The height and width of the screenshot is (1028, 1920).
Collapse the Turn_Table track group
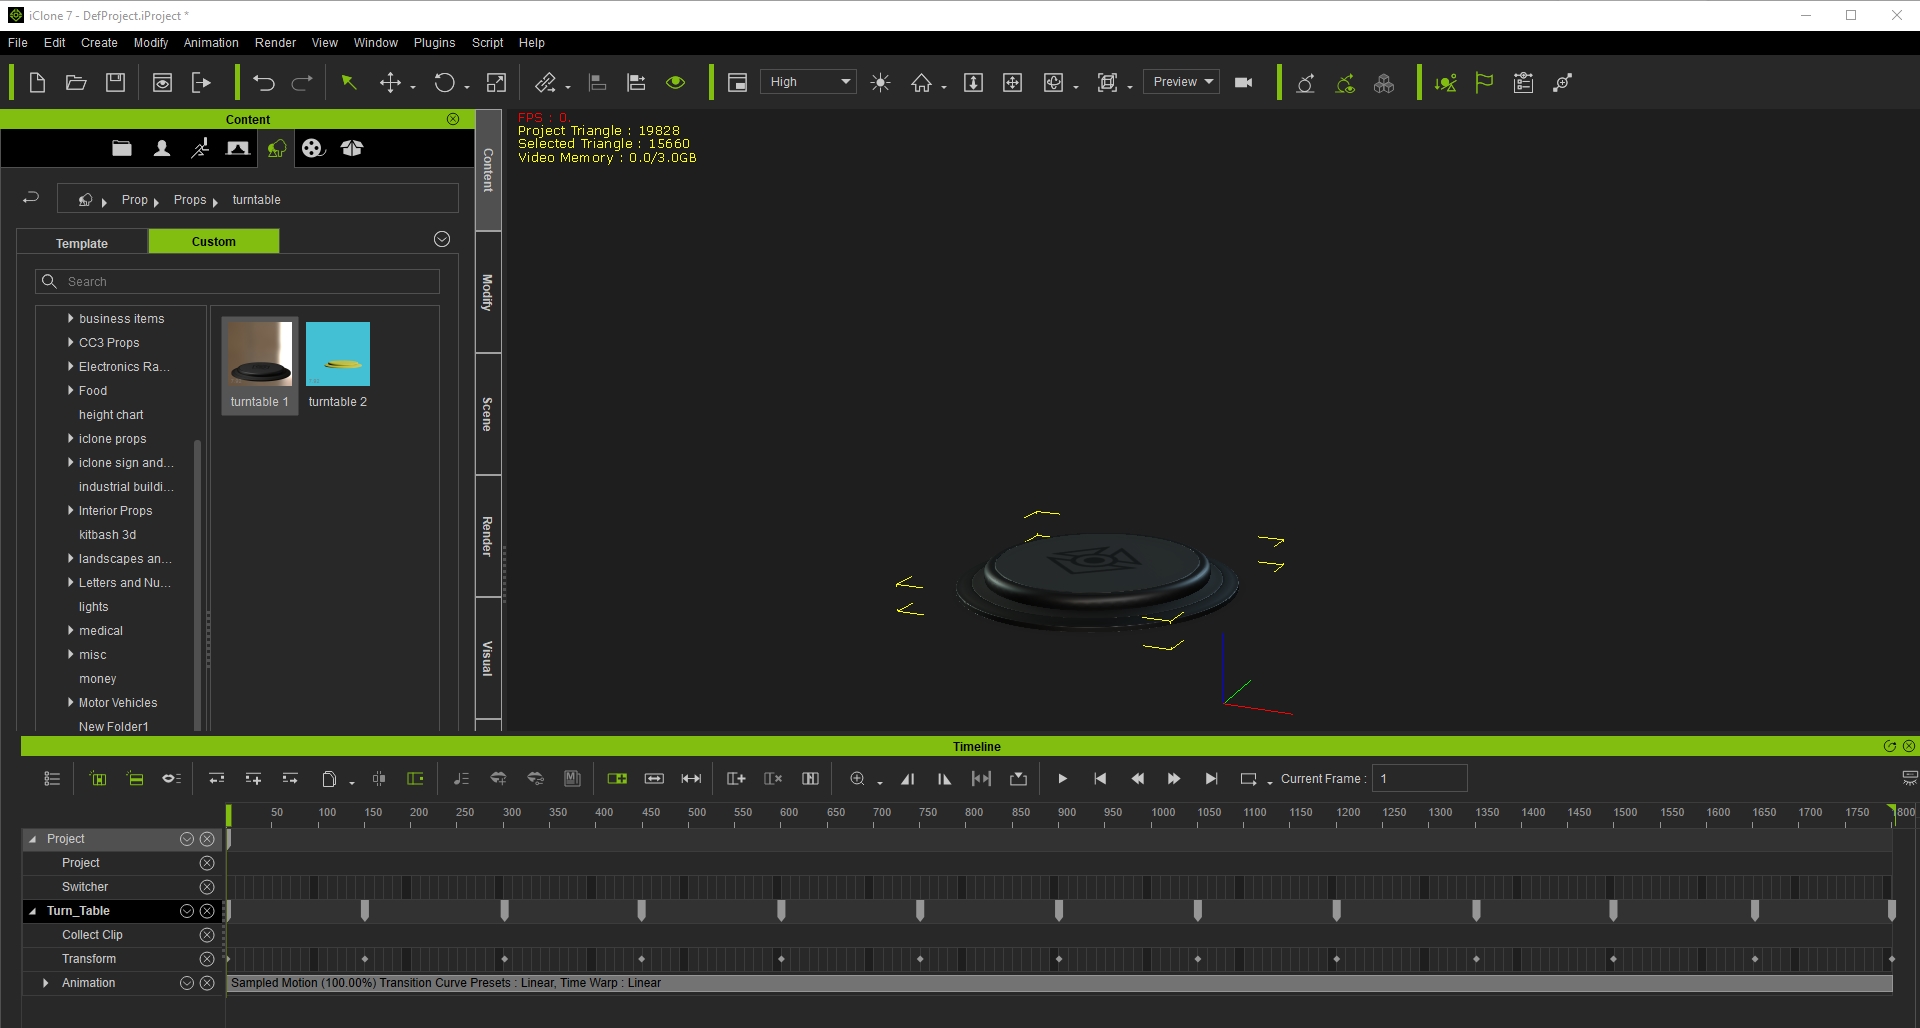click(33, 911)
